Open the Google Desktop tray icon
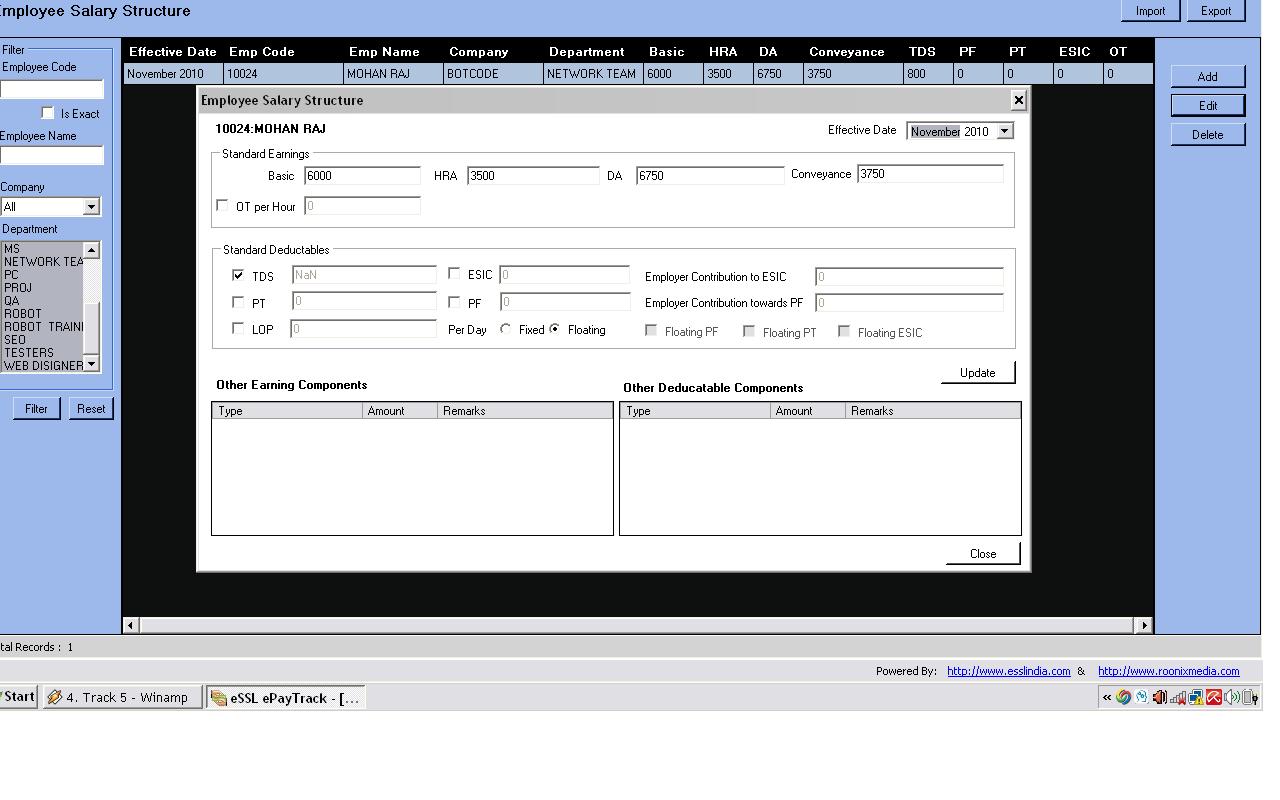The width and height of the screenshot is (1280, 800). click(x=1123, y=697)
